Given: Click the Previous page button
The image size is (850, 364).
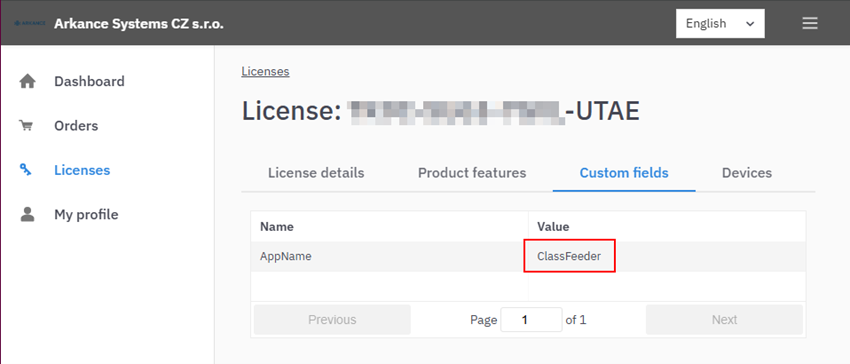Looking at the screenshot, I should (332, 320).
